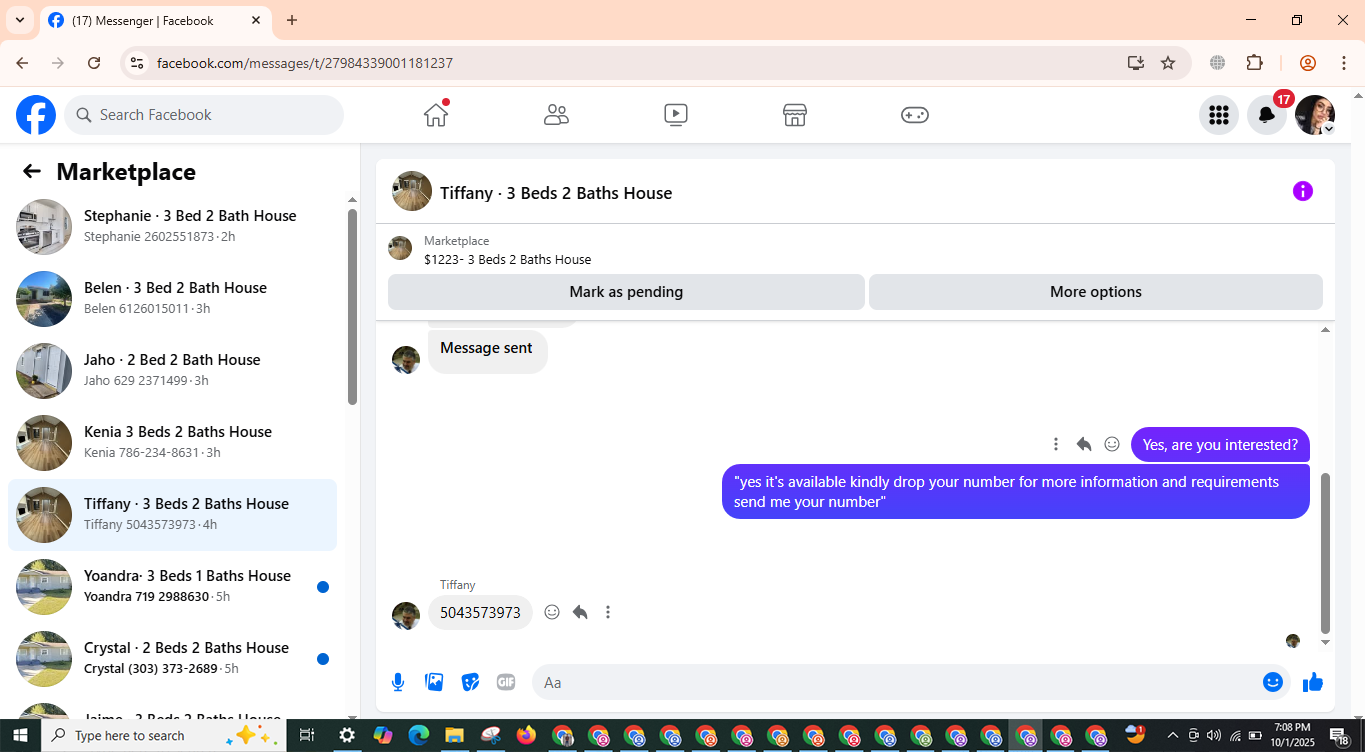1365x752 pixels.
Task: Open the Chrome extensions puzzle icon
Action: coord(1255,63)
